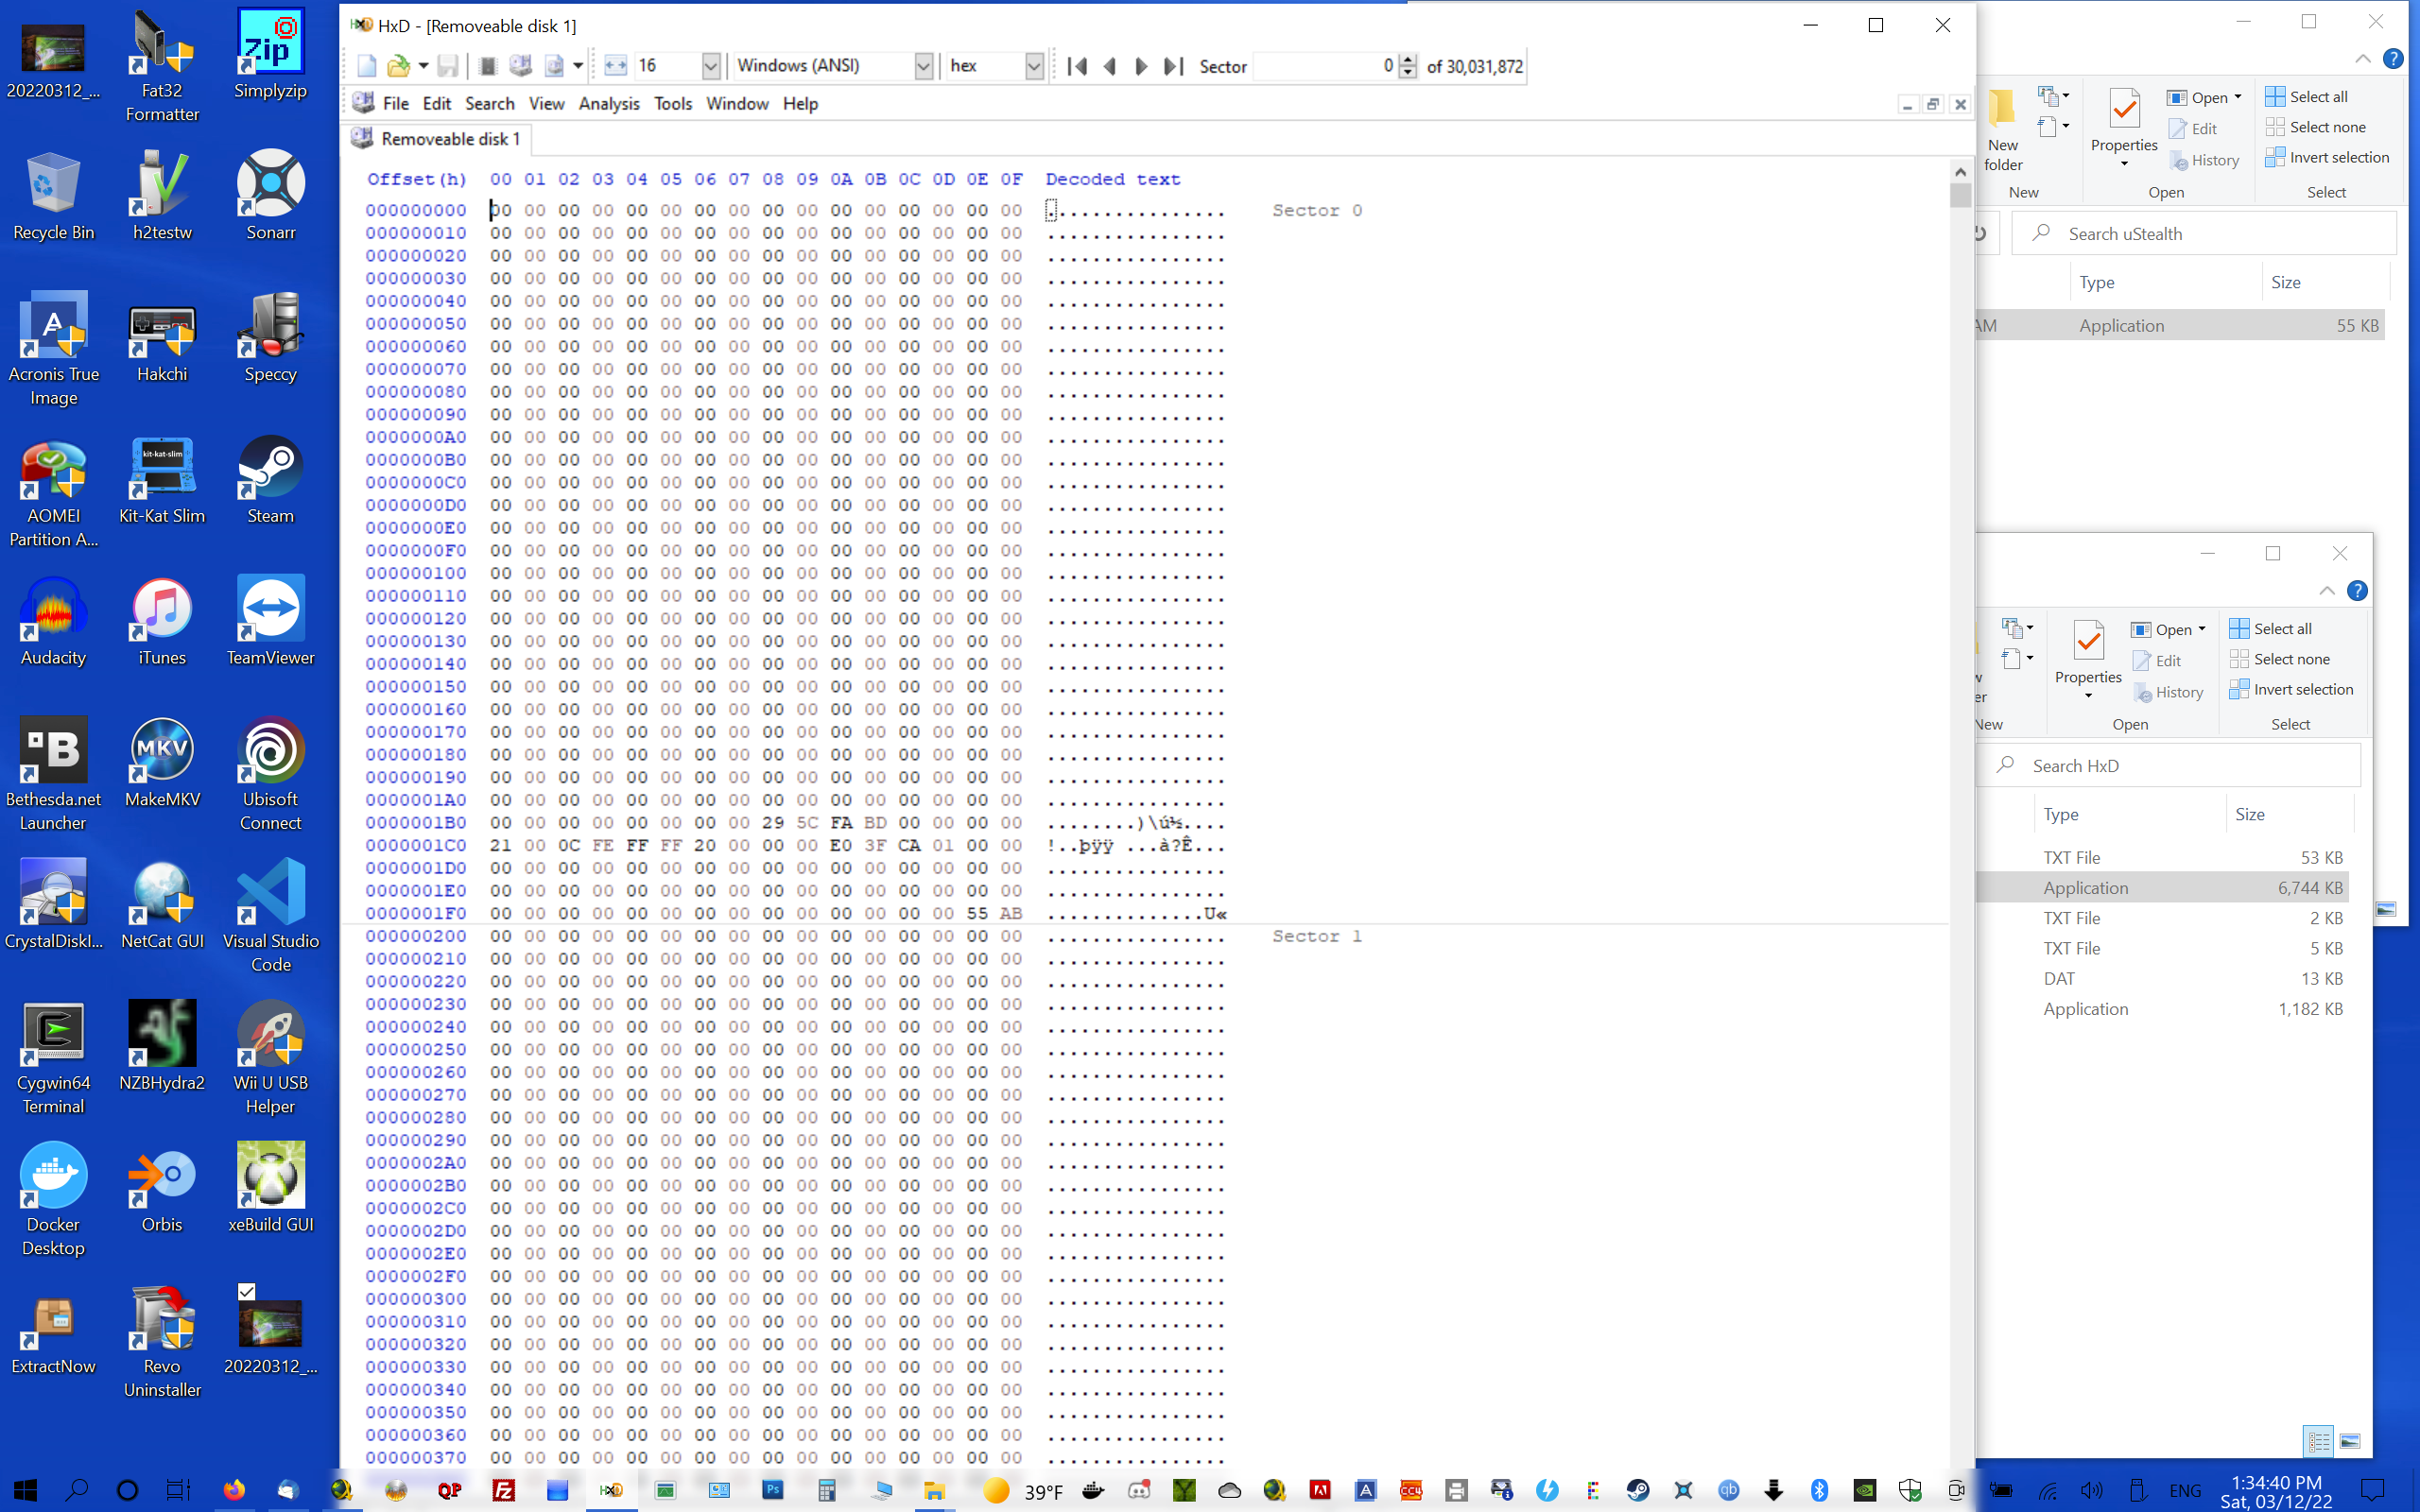Click Properties in uStealth Explorer window
The width and height of the screenshot is (2420, 1512).
2123,125
